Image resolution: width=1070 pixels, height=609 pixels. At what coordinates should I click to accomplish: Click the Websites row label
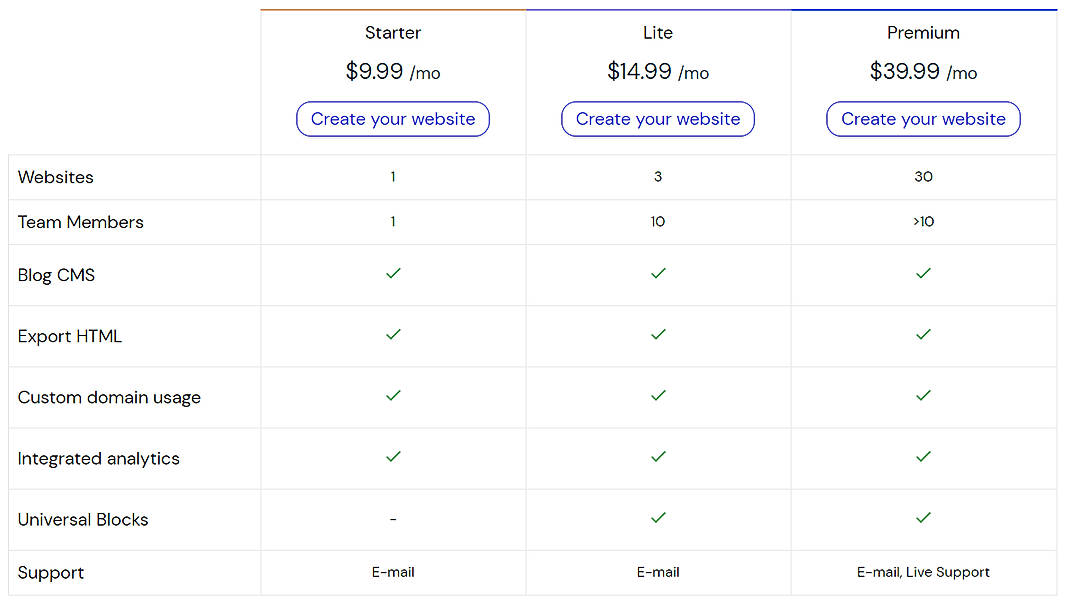[55, 177]
